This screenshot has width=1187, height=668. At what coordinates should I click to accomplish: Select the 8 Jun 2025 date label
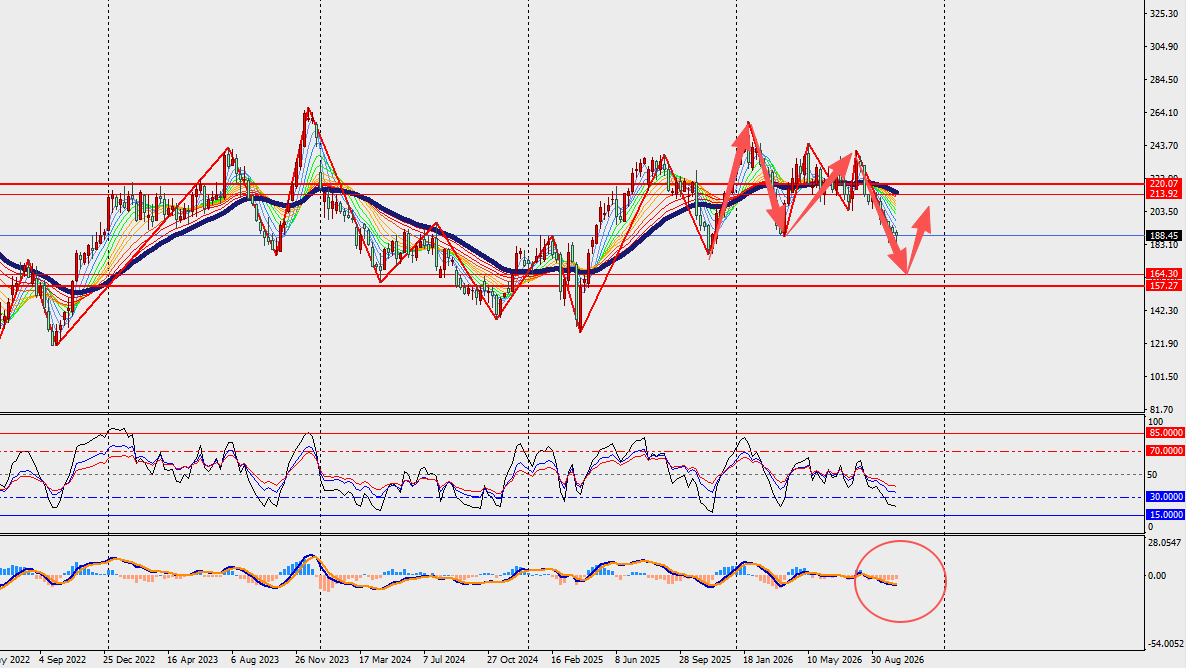(x=637, y=660)
